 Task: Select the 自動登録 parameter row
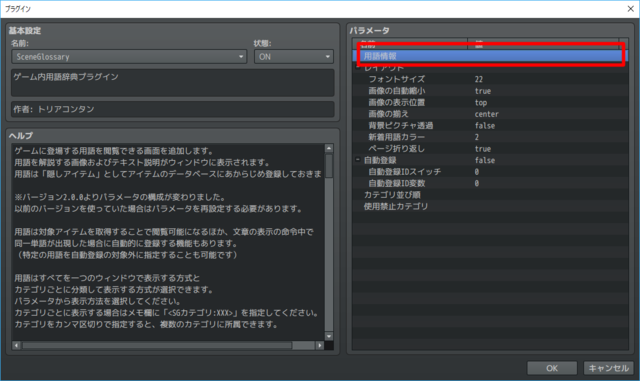point(490,160)
